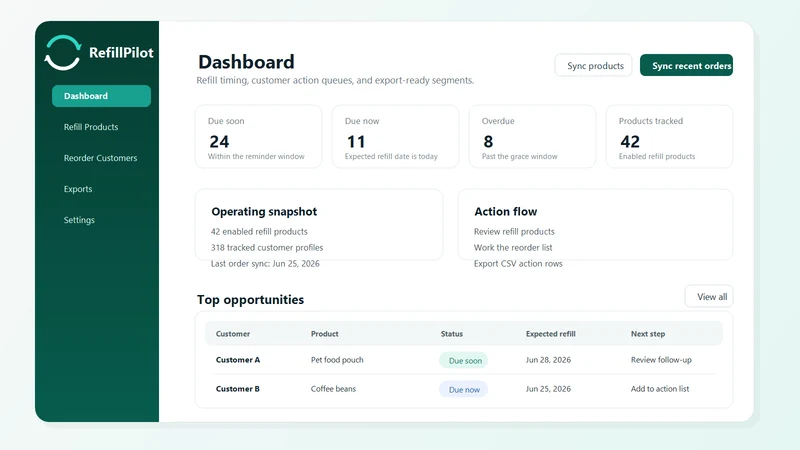This screenshot has width=800, height=450.
Task: Select the Customer B row name
Action: pyautogui.click(x=238, y=389)
